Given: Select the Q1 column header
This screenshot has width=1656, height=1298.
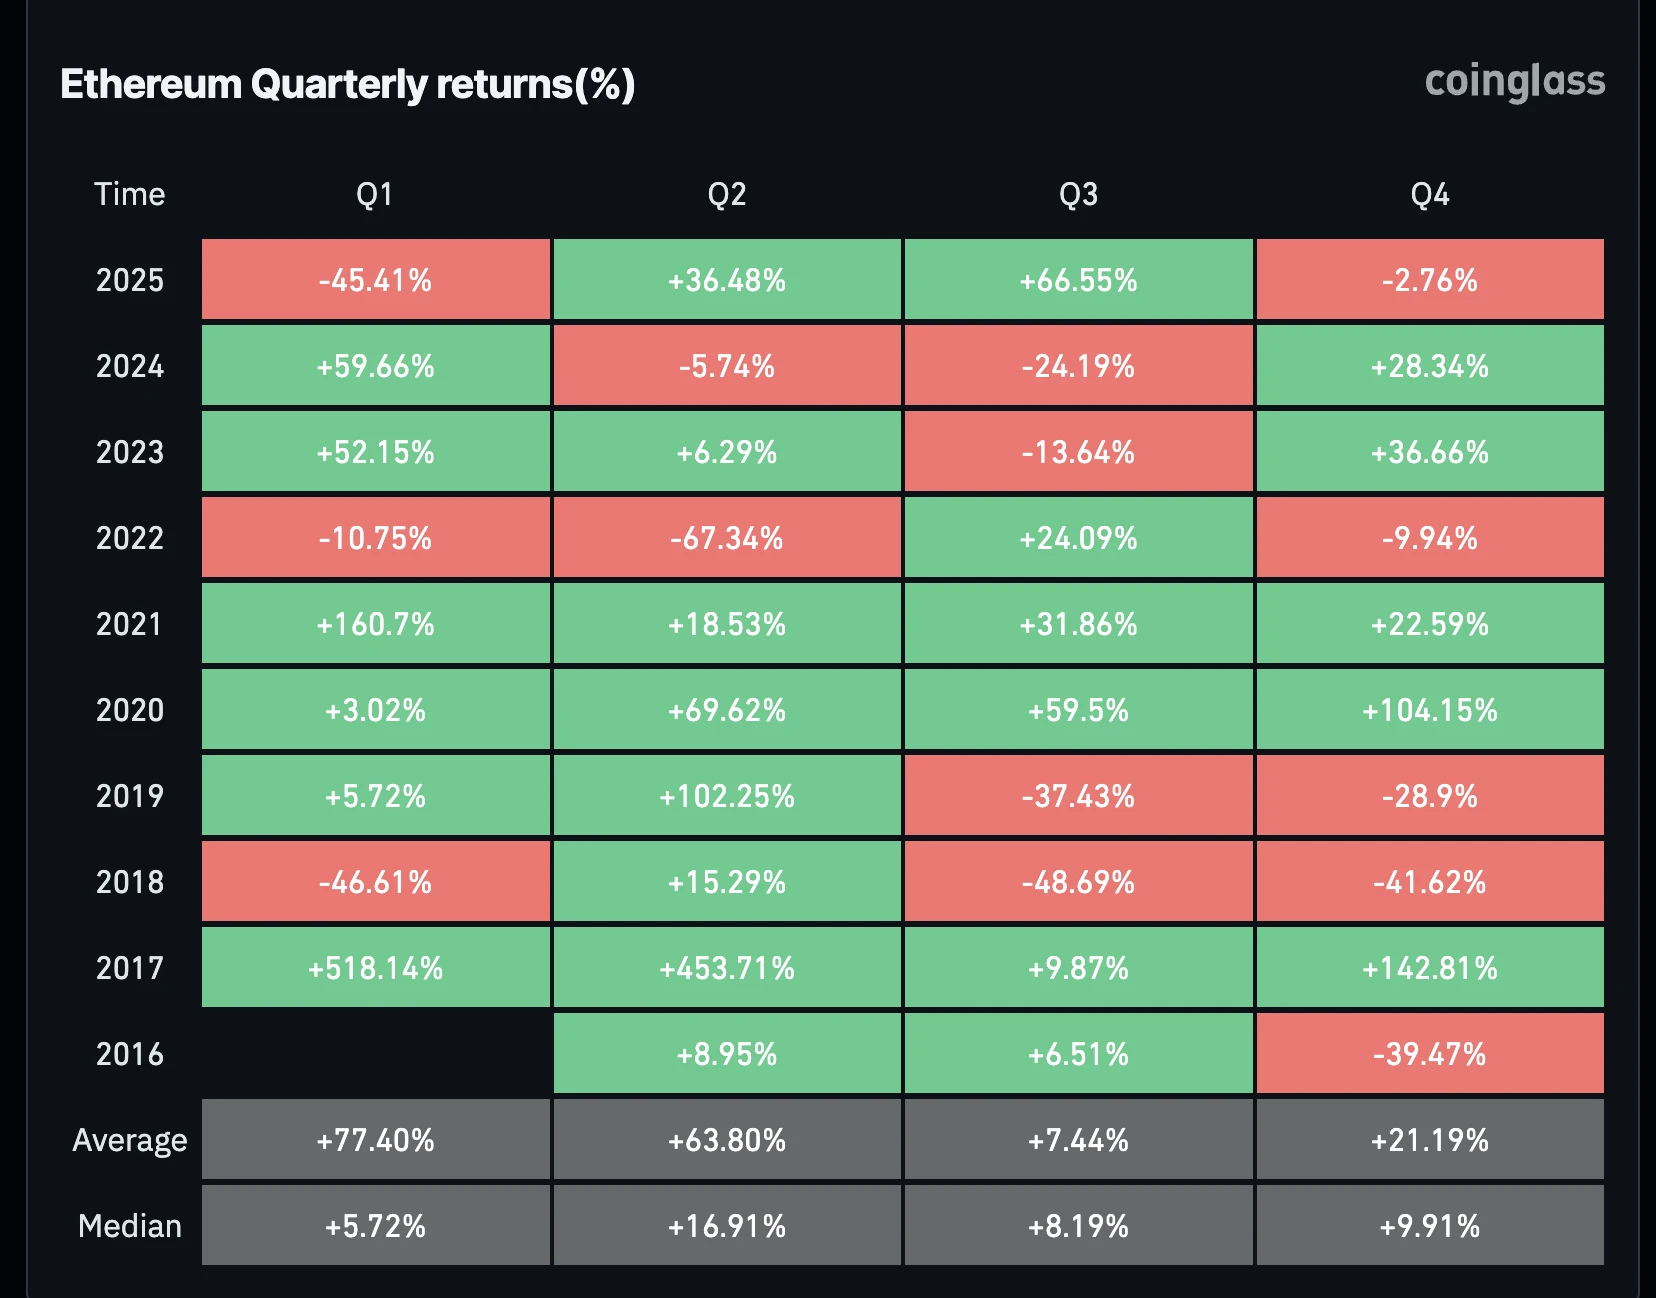Looking at the screenshot, I should click(x=375, y=194).
